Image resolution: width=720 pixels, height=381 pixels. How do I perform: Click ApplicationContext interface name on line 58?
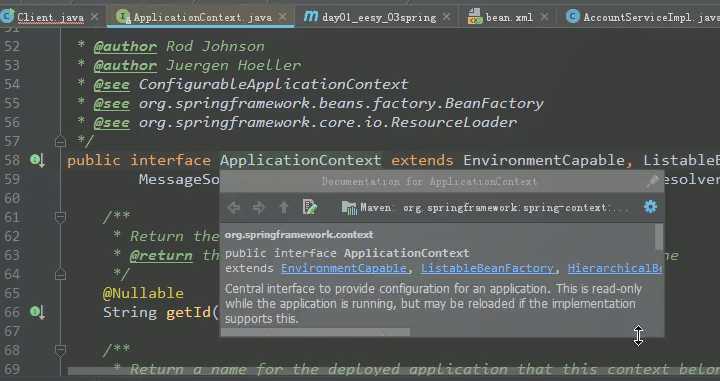coord(301,160)
